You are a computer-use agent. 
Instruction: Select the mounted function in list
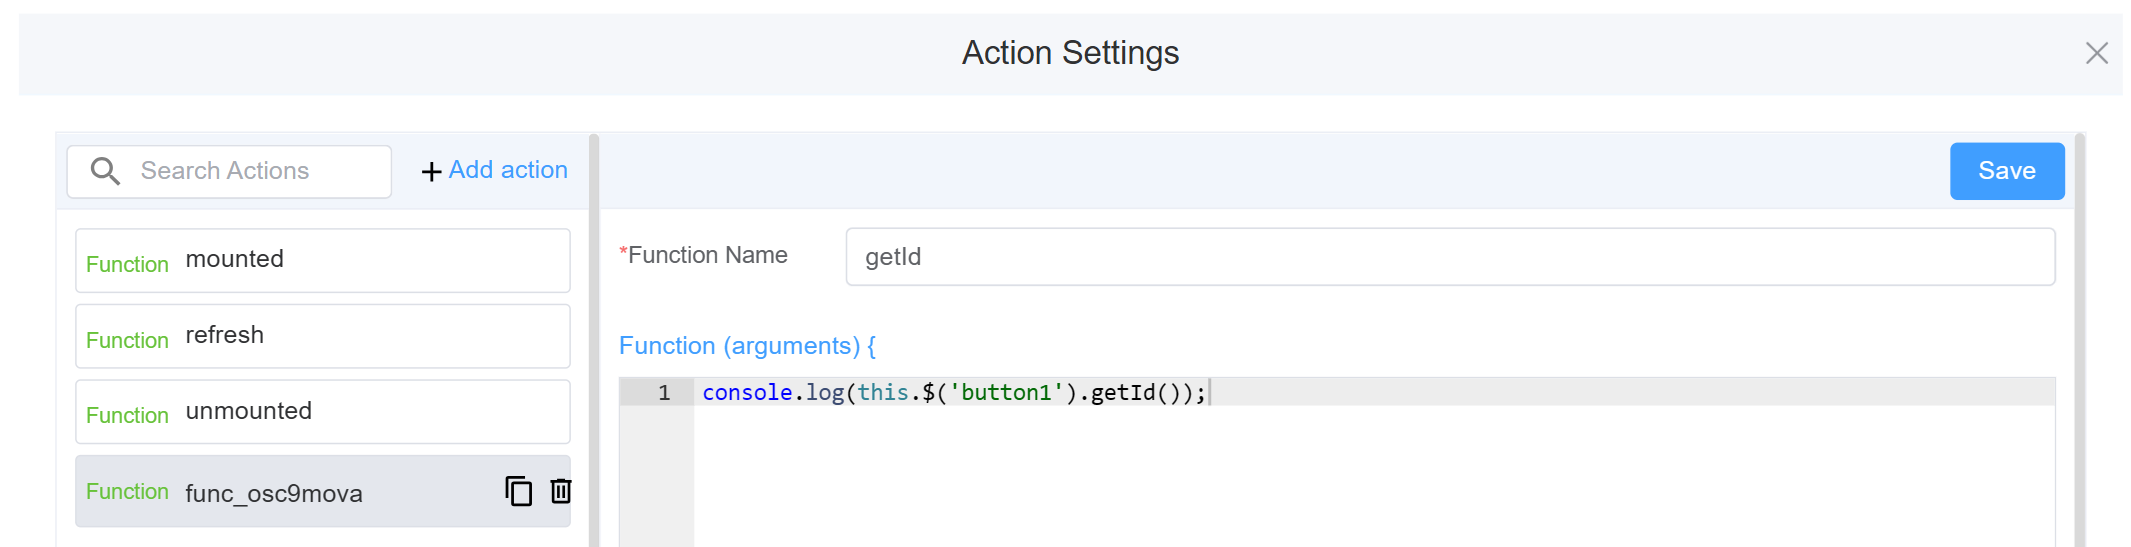tap(322, 260)
